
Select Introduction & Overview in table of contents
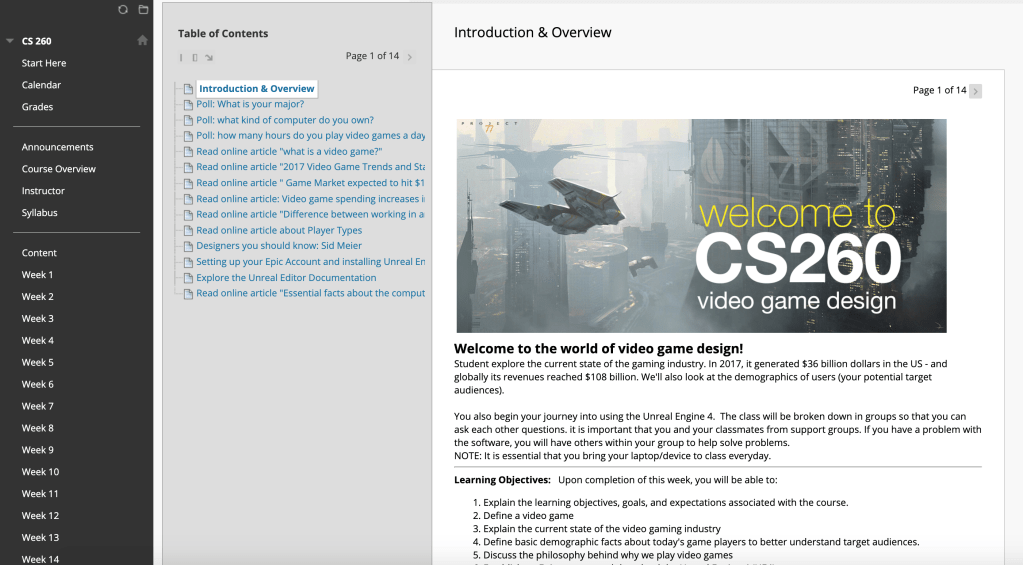pyautogui.click(x=256, y=89)
